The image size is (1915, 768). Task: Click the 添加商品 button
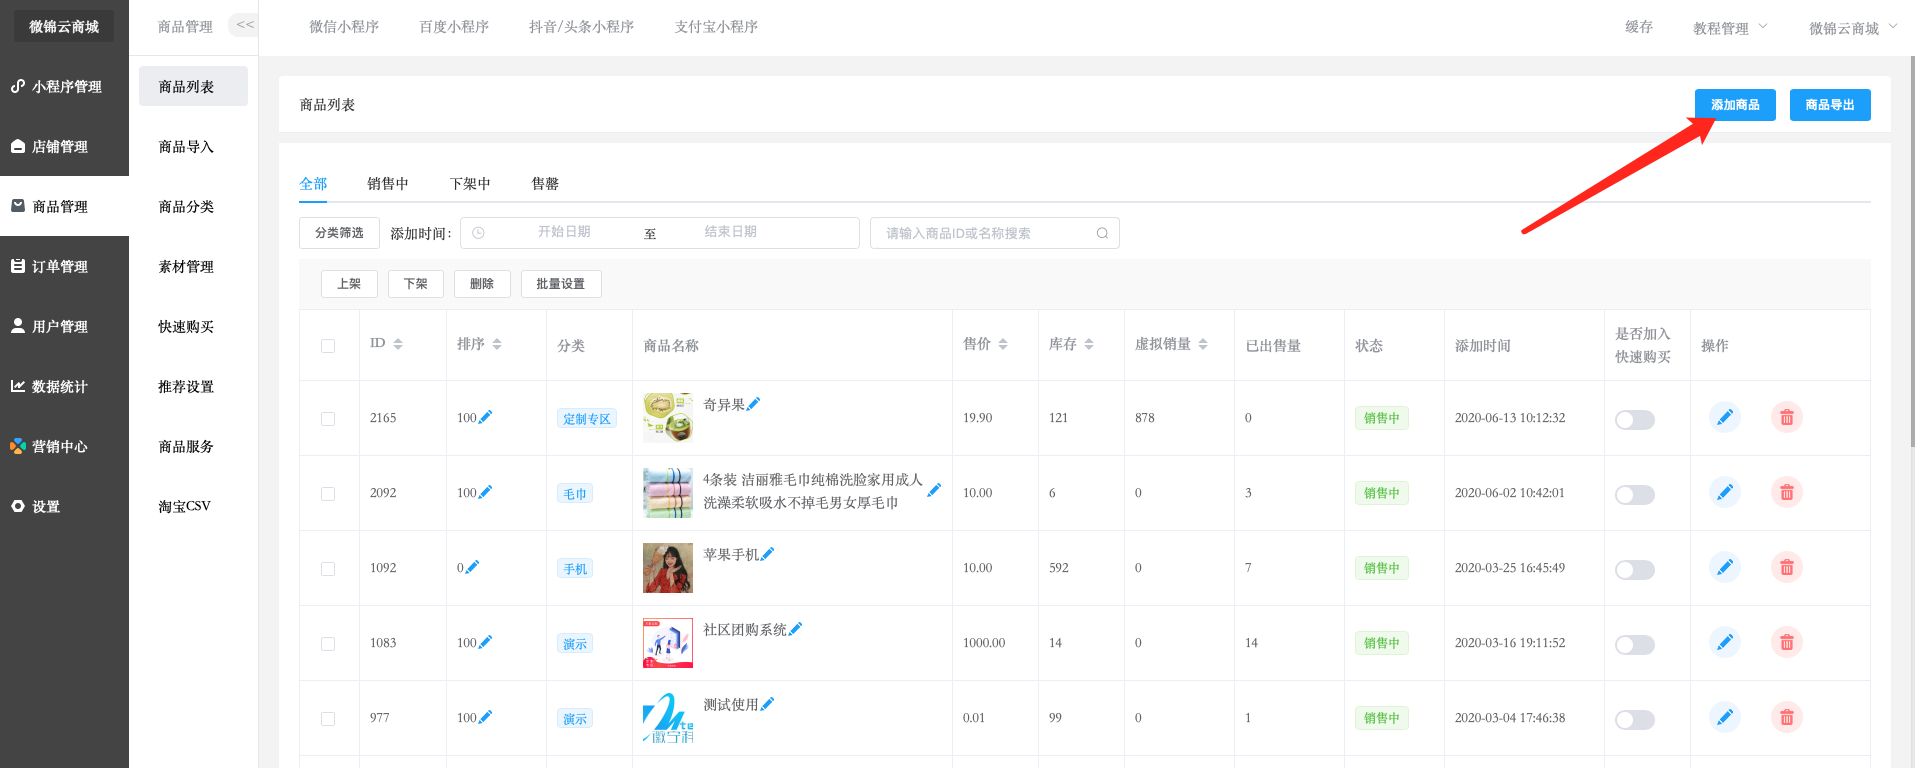coord(1735,105)
